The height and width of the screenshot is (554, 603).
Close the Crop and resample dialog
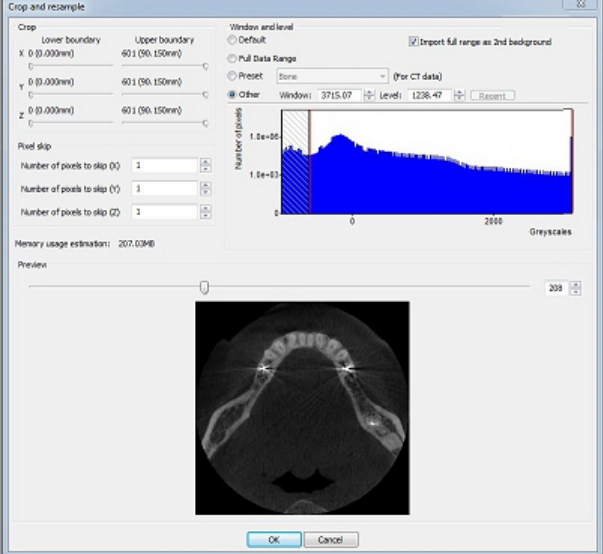[581, 4]
